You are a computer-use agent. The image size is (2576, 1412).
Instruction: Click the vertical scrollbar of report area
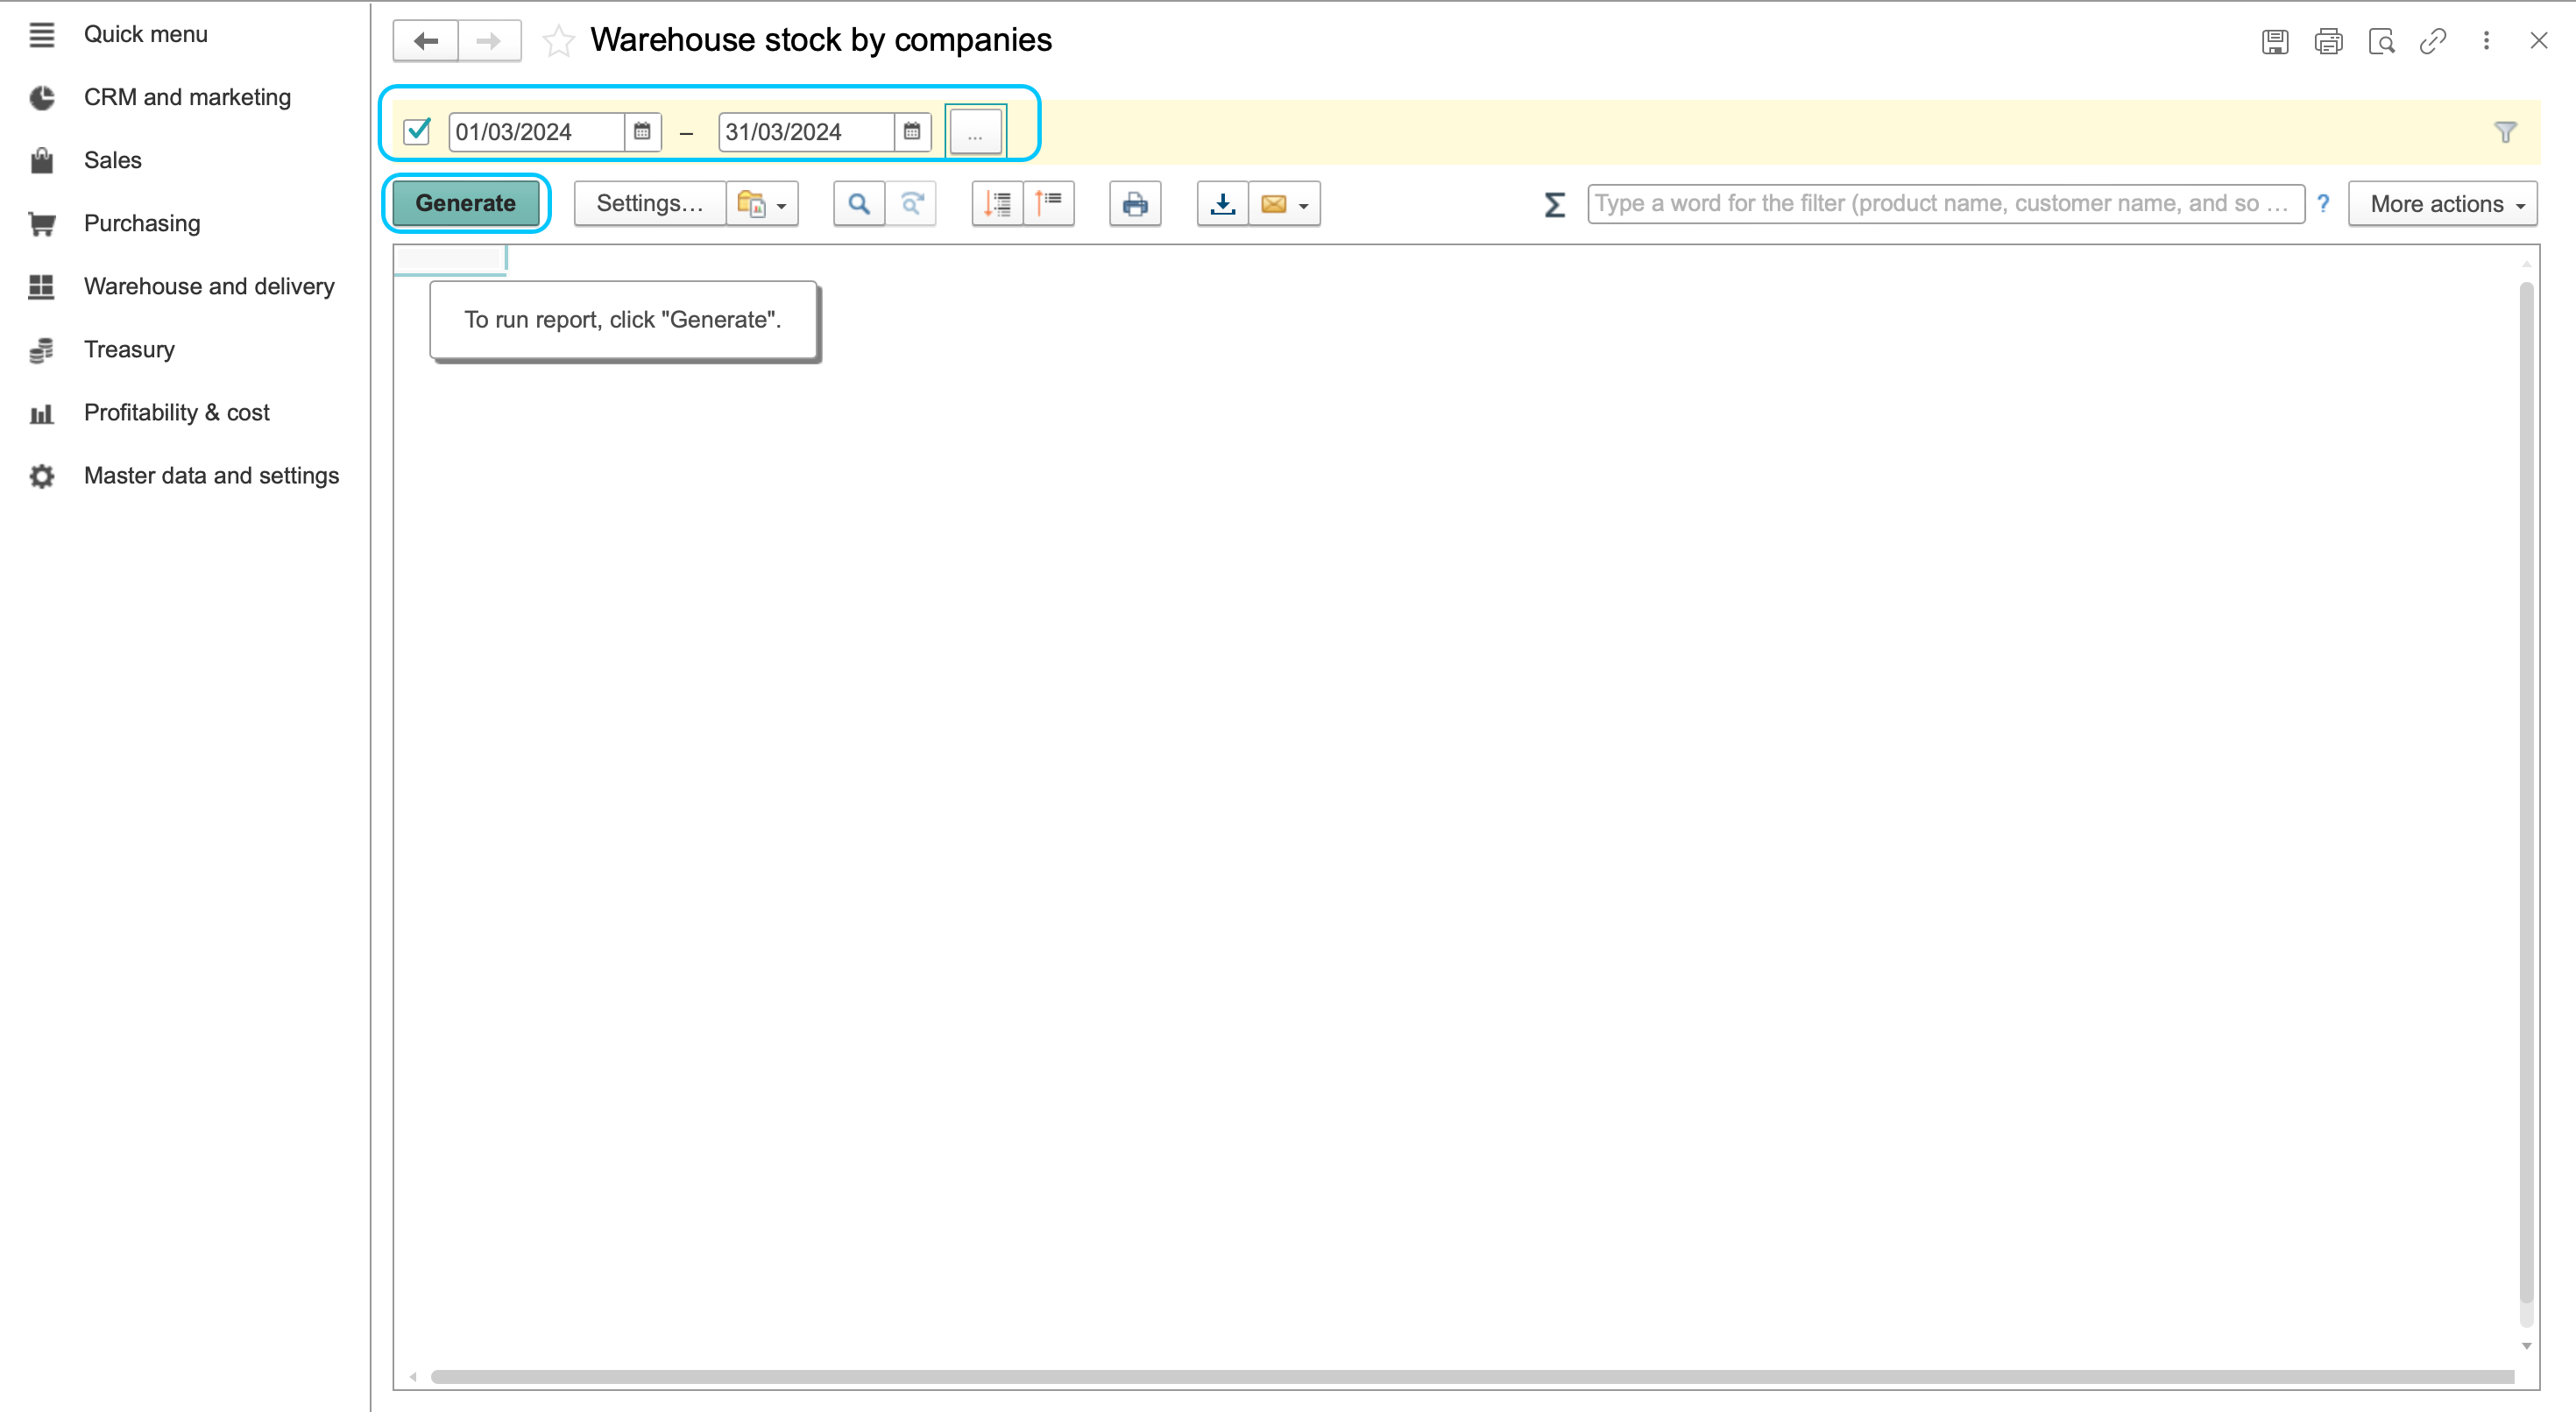point(2526,793)
